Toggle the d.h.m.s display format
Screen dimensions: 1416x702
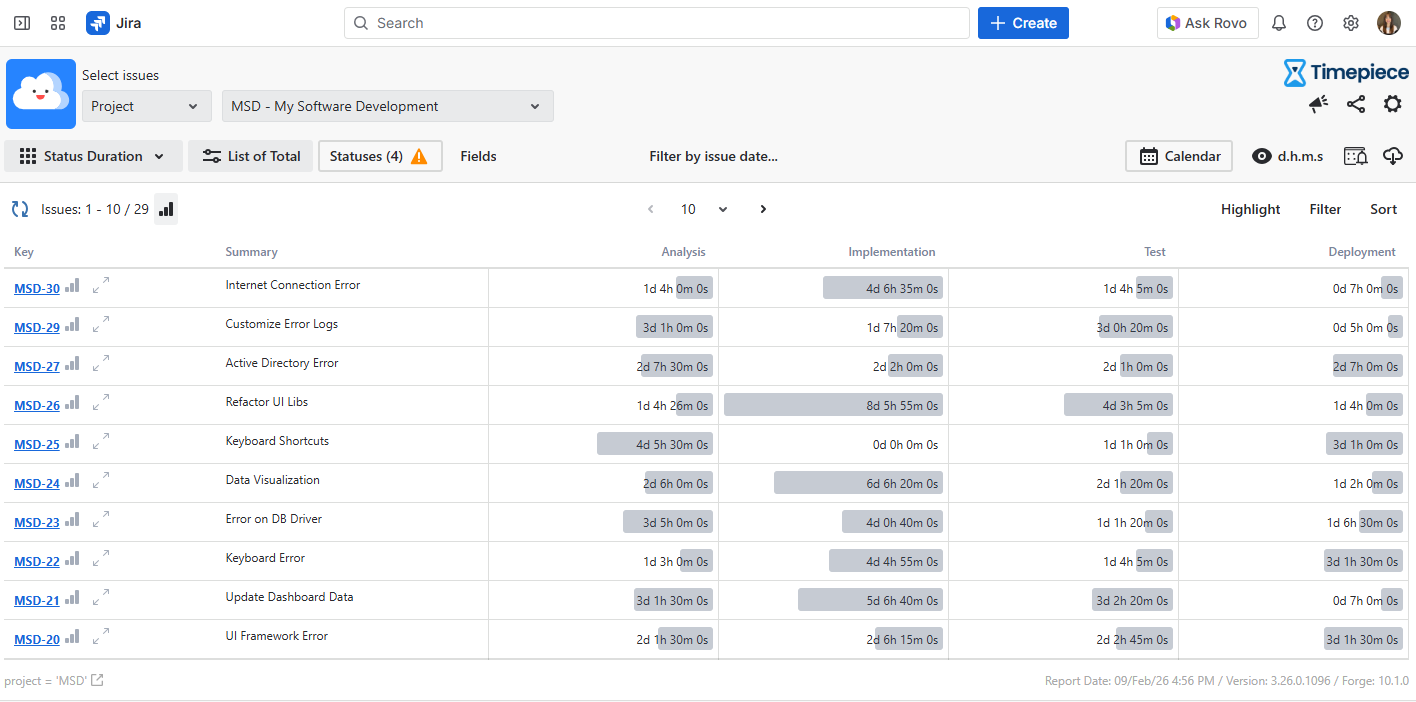[1288, 156]
